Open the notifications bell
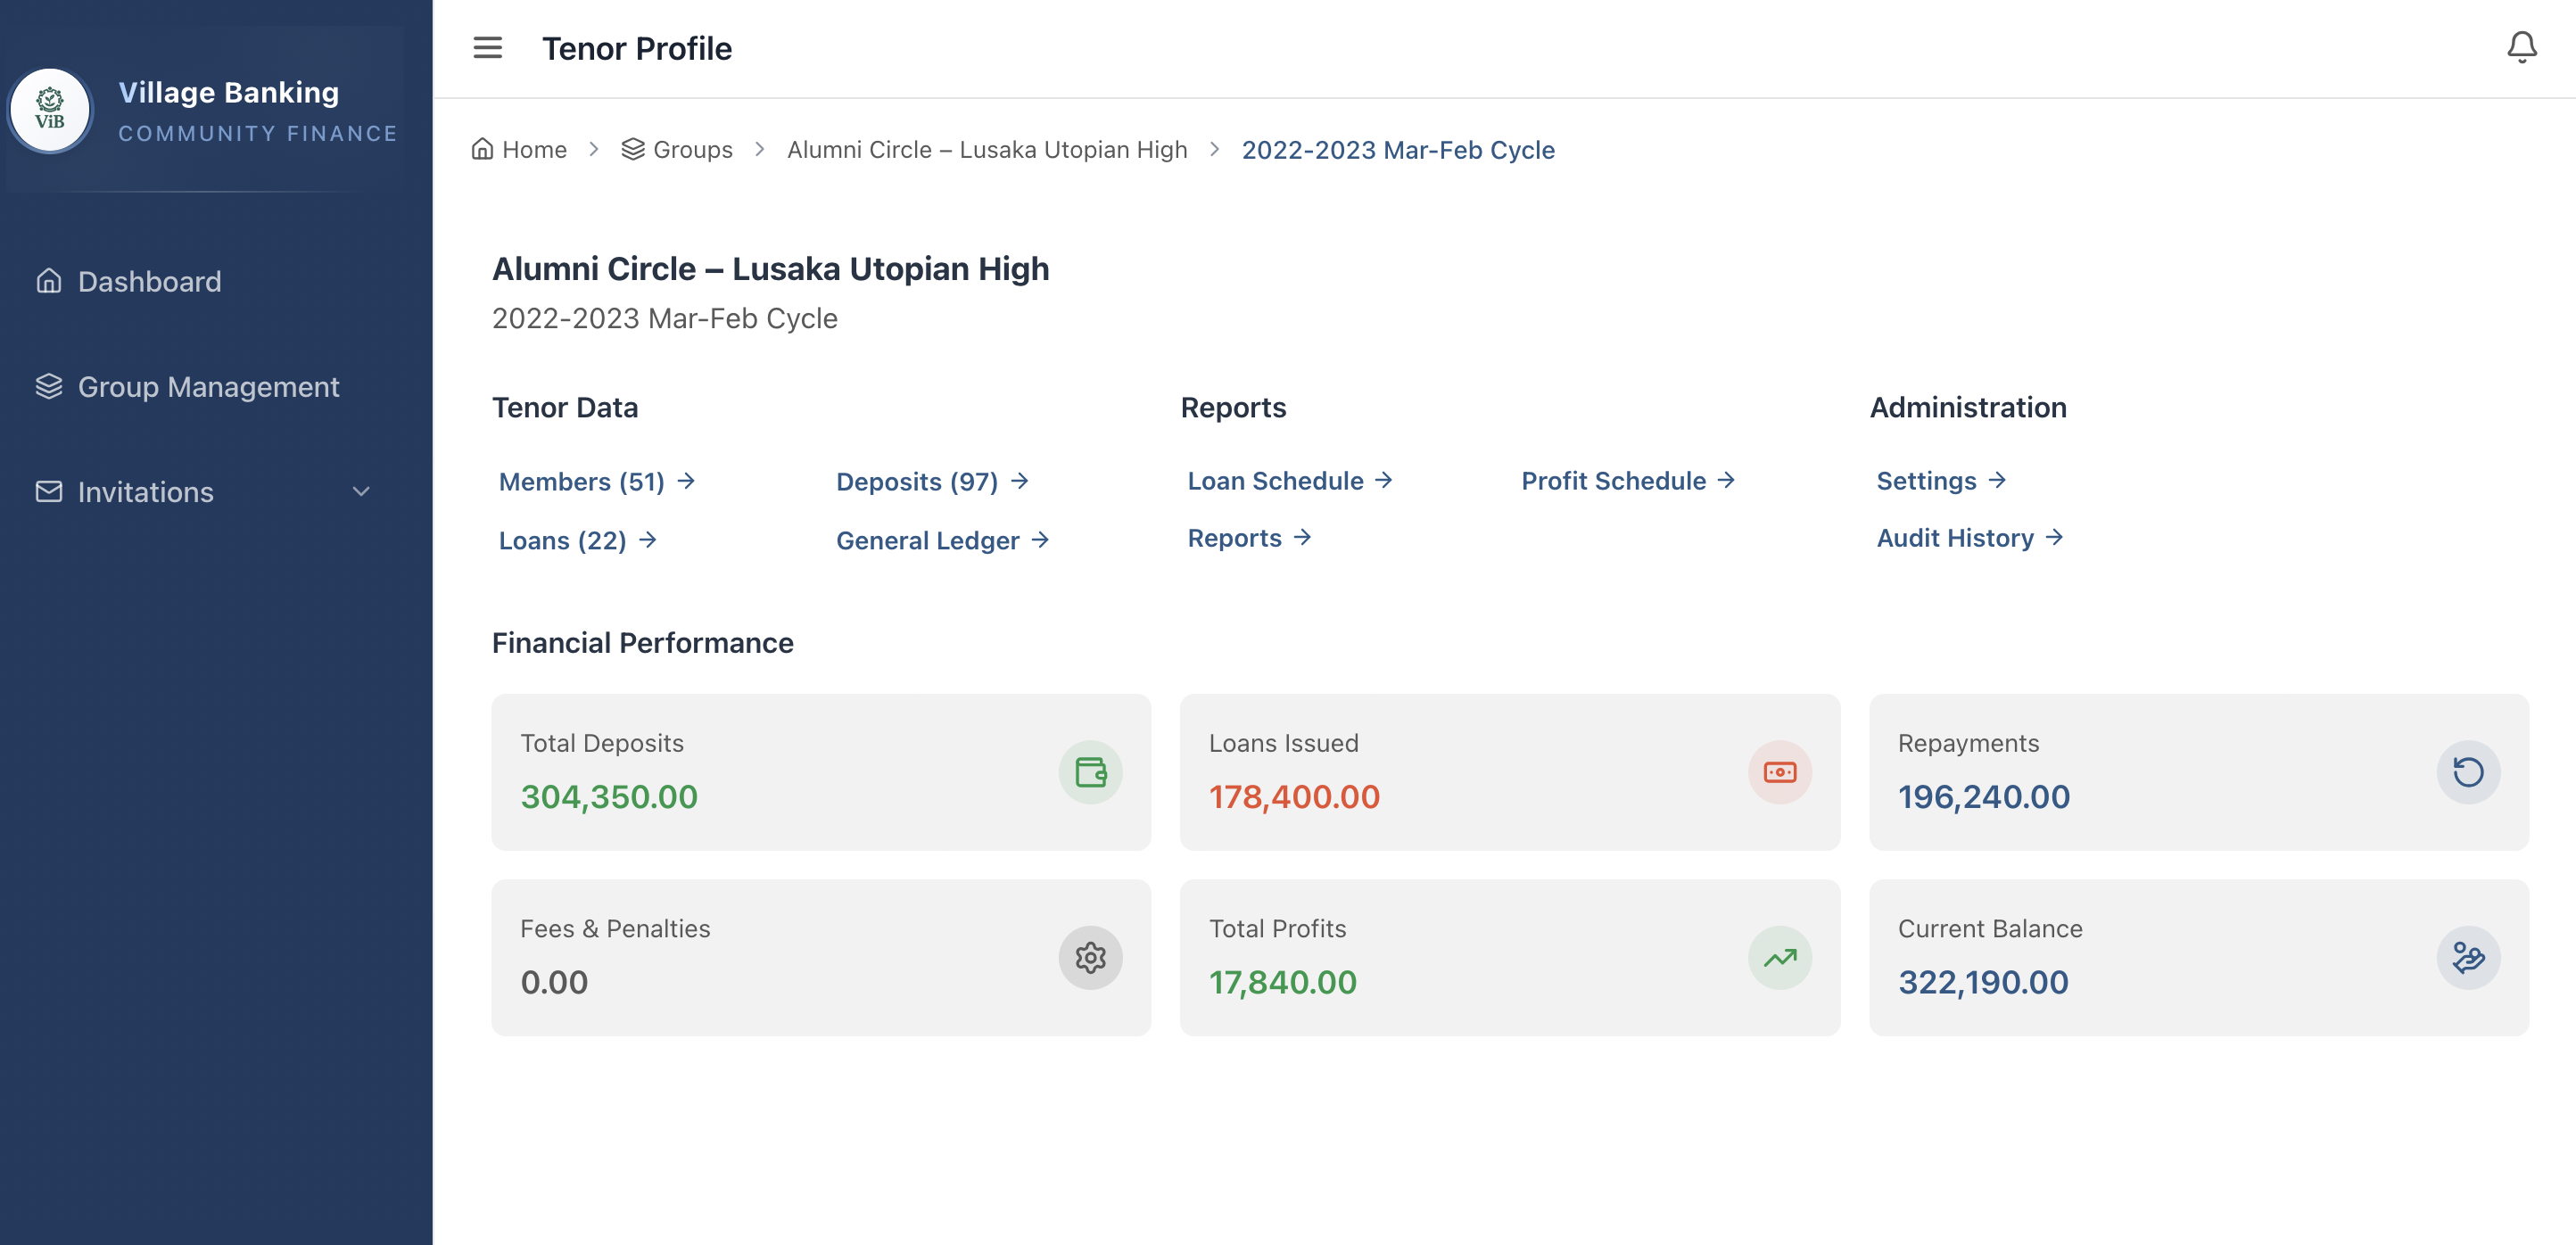2576x1245 pixels. coord(2521,47)
